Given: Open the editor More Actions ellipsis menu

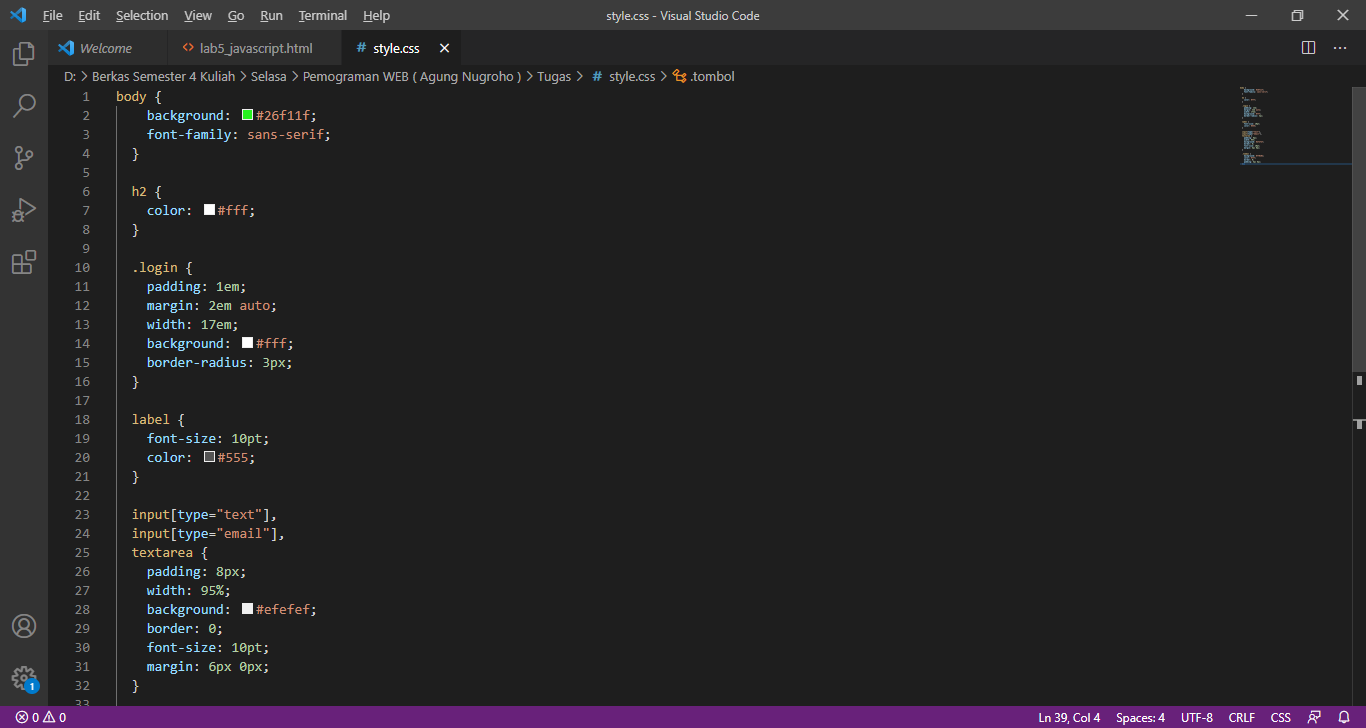Looking at the screenshot, I should coord(1340,47).
